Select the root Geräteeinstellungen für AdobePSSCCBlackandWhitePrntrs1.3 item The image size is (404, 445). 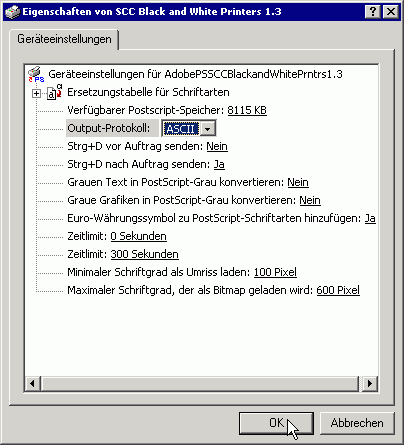pyautogui.click(x=195, y=74)
